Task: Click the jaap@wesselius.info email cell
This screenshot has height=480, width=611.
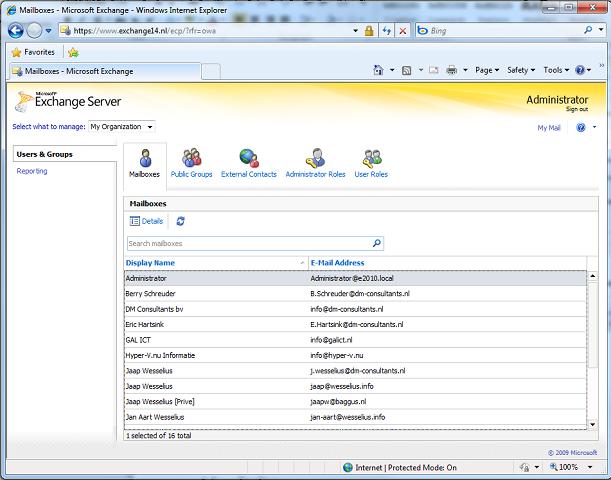Action: click(x=342, y=386)
